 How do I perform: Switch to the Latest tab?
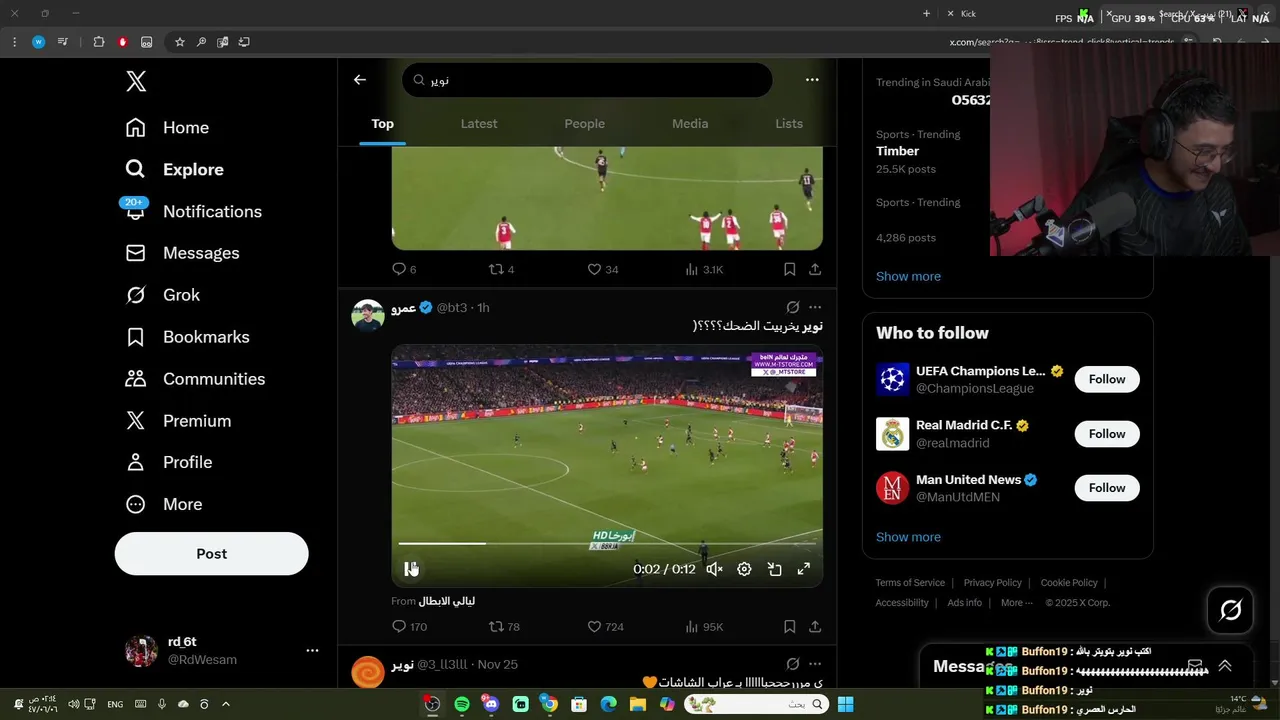[479, 124]
